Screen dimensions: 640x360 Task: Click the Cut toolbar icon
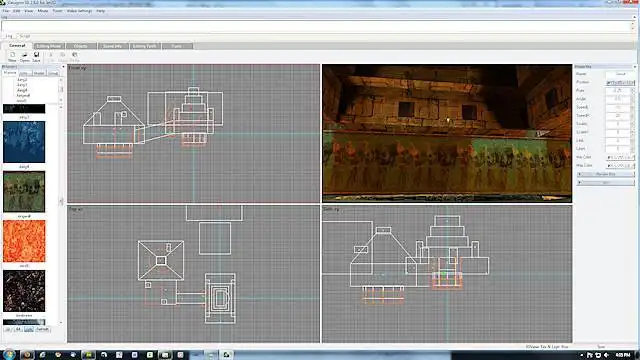click(51, 57)
